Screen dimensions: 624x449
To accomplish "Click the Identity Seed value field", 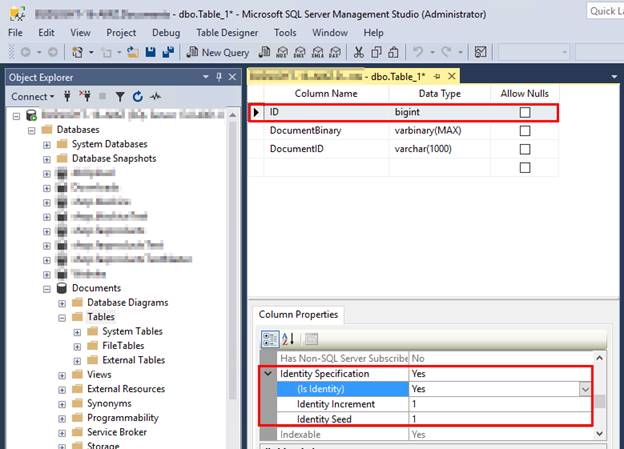I will (x=500, y=419).
